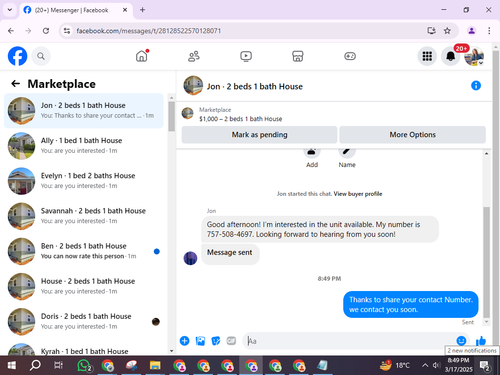500x375 pixels.
Task: Click the Name edit pencil icon
Action: tap(347, 152)
